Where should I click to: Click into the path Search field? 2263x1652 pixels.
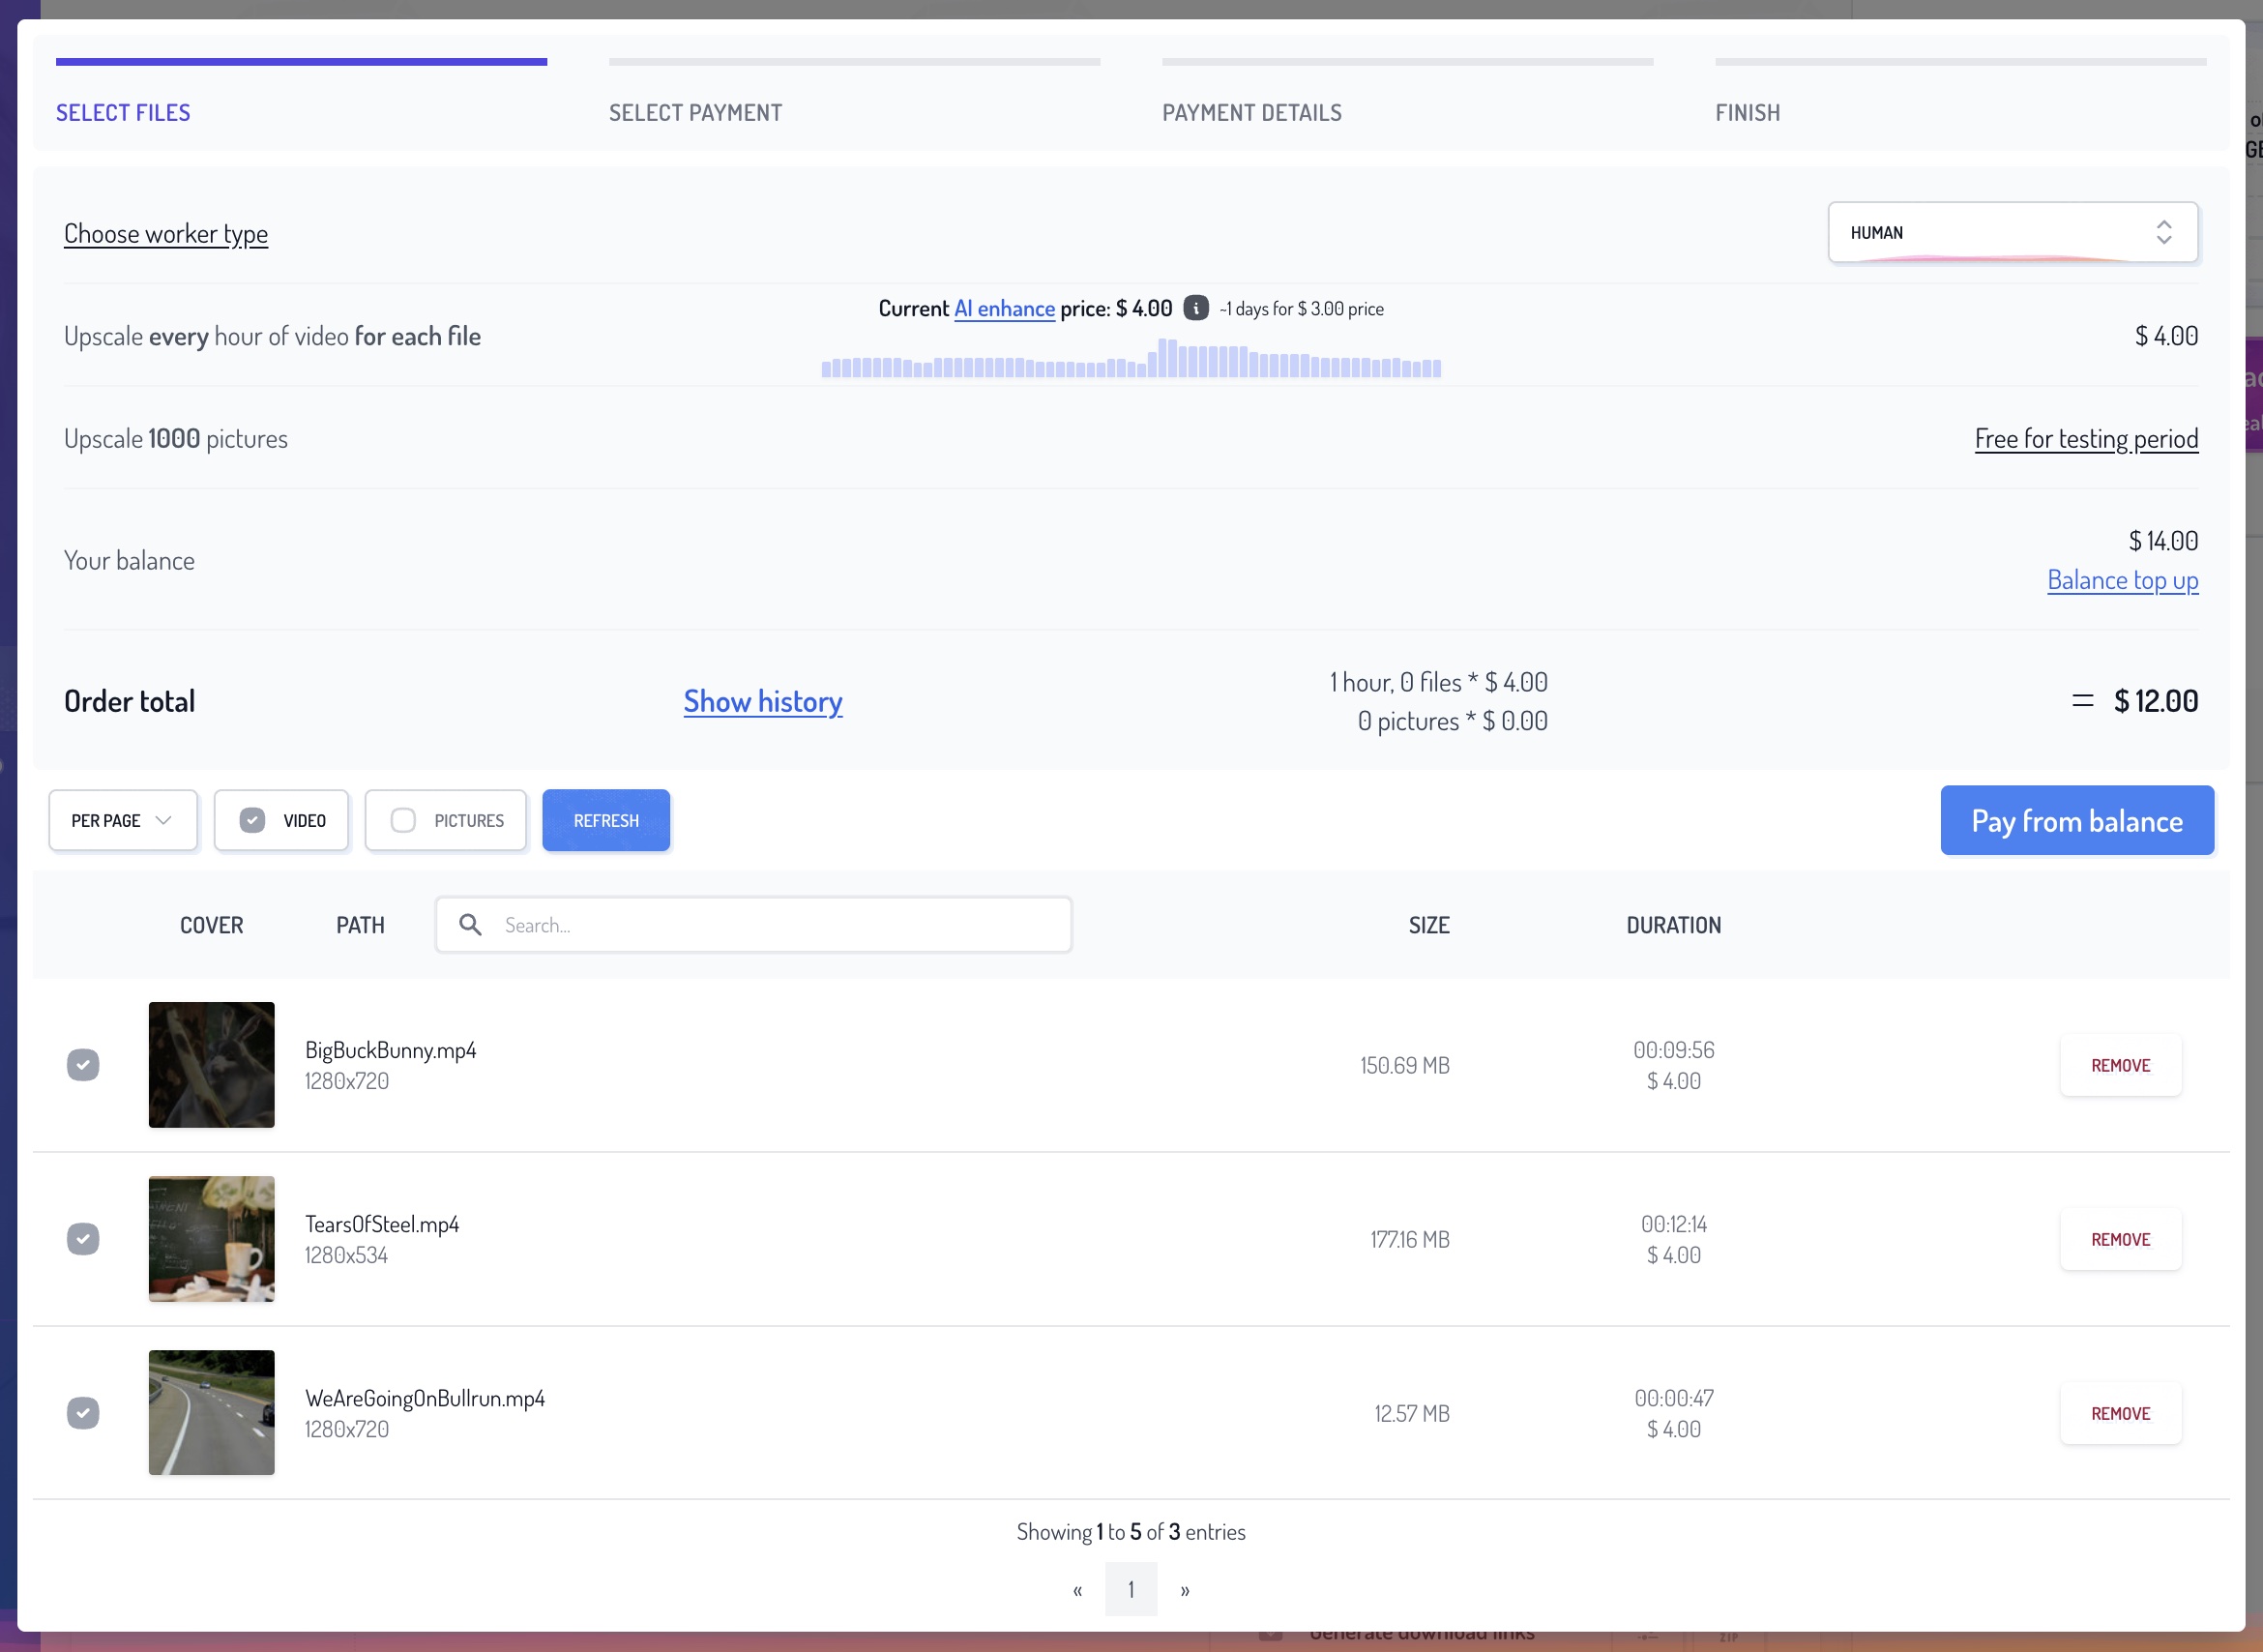click(x=780, y=925)
